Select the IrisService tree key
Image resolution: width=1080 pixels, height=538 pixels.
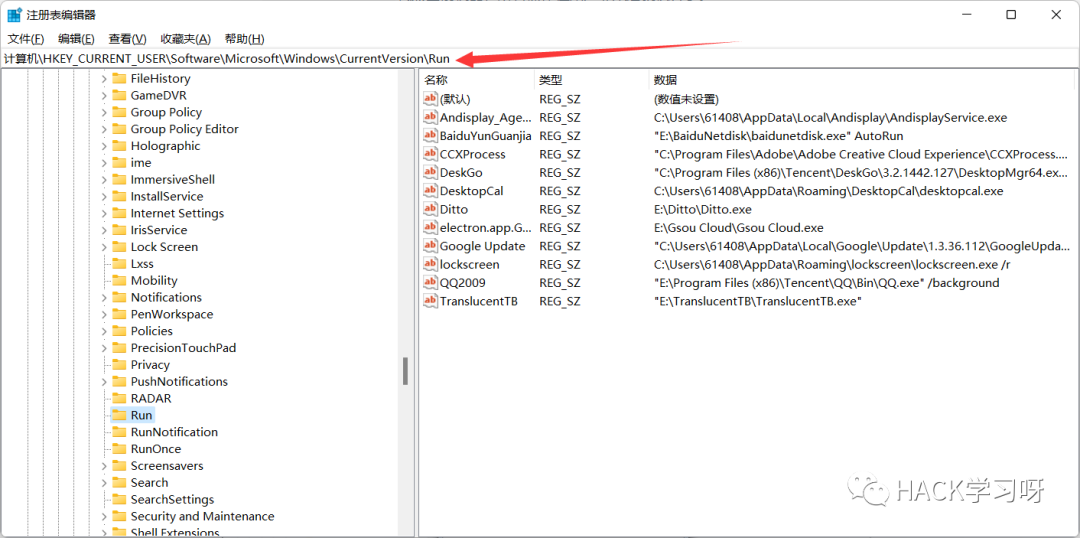tap(158, 230)
